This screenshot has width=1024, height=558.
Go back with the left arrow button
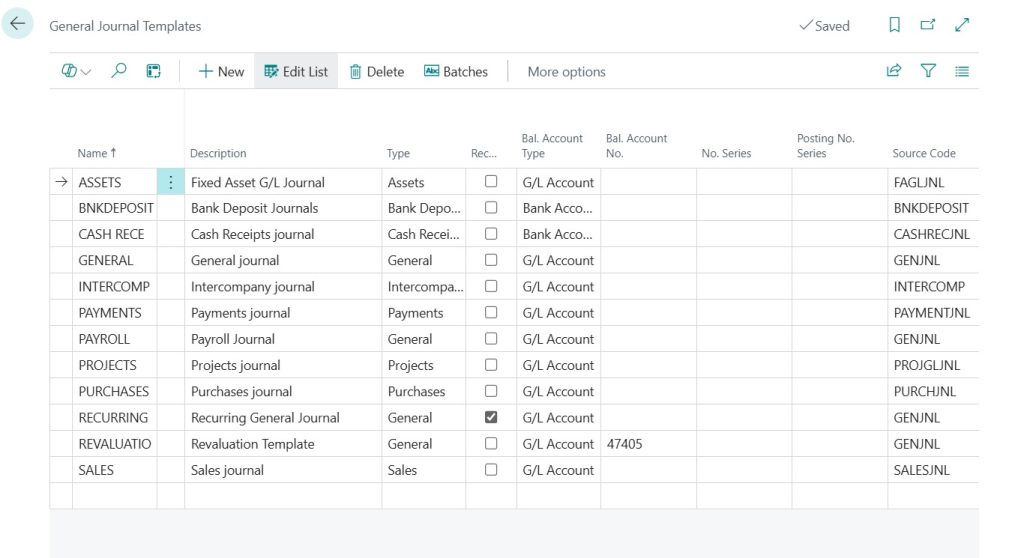pyautogui.click(x=18, y=24)
